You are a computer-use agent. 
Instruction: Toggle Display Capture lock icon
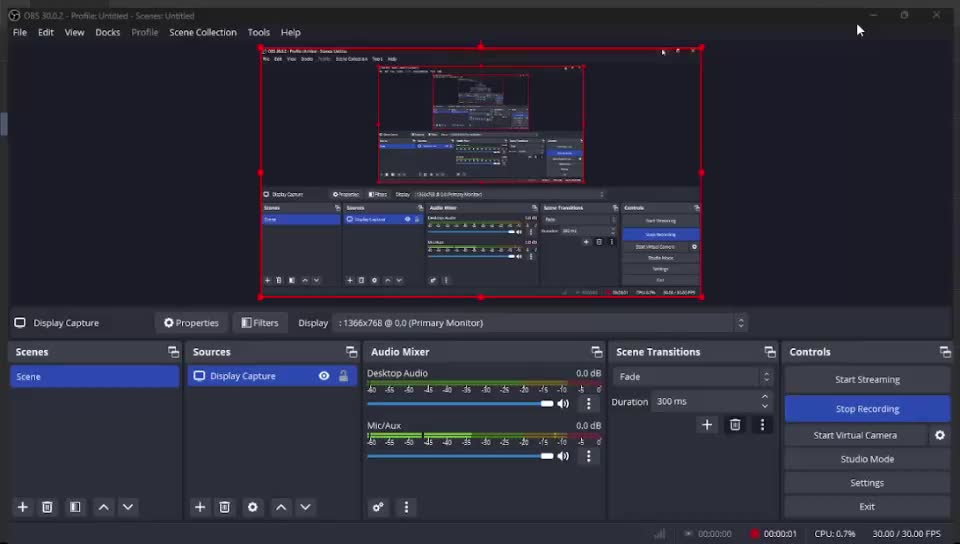point(343,376)
